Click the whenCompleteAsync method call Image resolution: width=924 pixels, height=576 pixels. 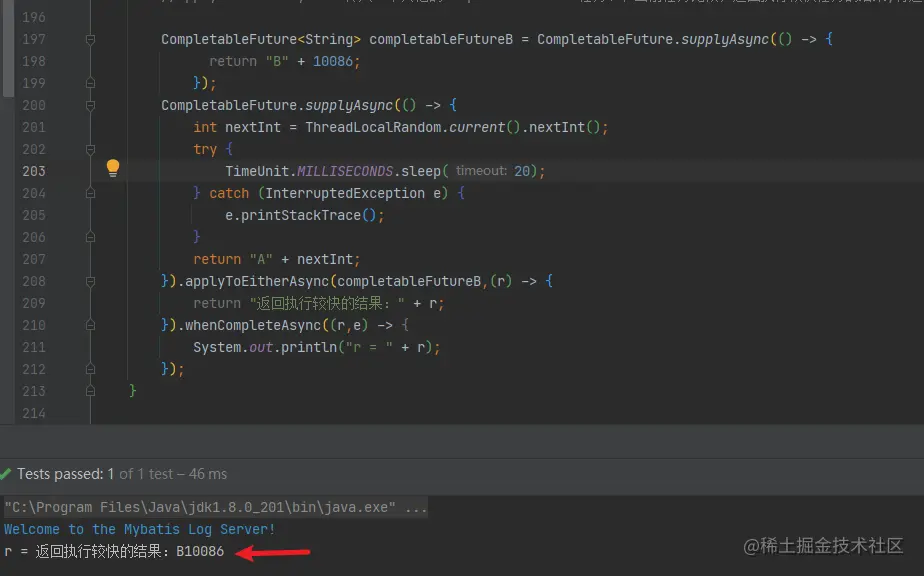pyautogui.click(x=253, y=325)
